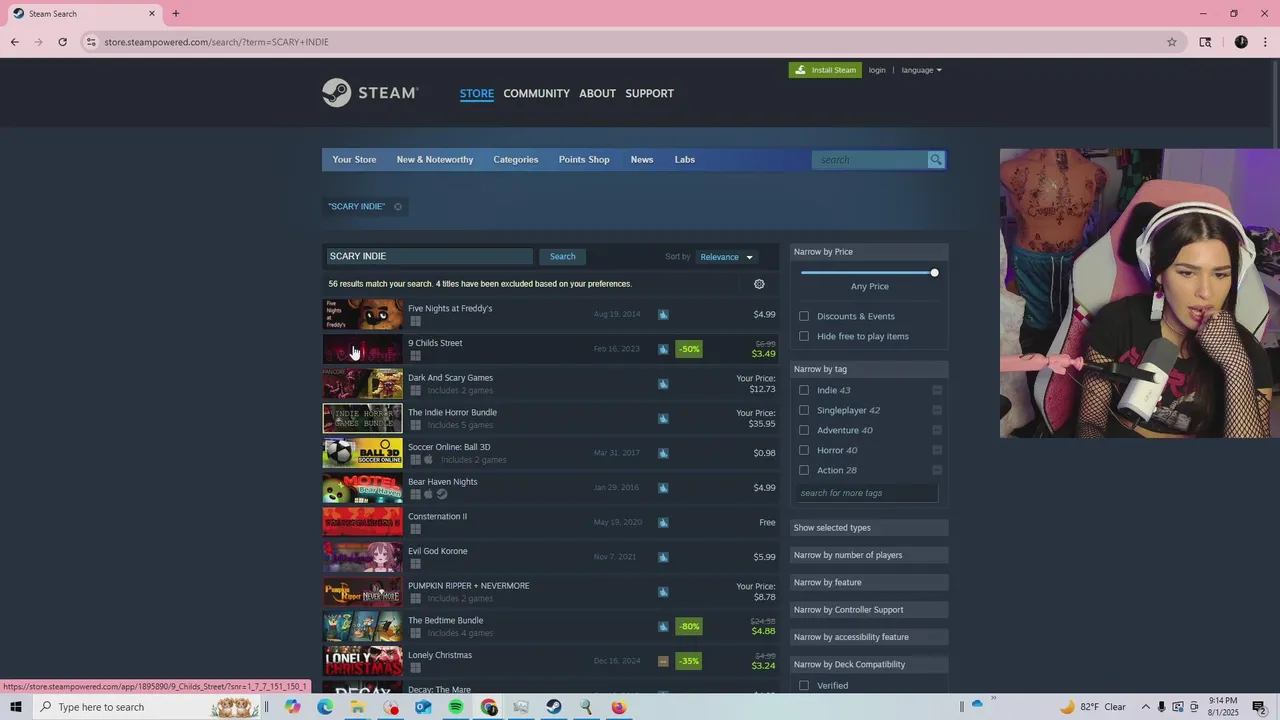Check the Singleplayer tag filter
The width and height of the screenshot is (1280, 720).
tap(804, 410)
